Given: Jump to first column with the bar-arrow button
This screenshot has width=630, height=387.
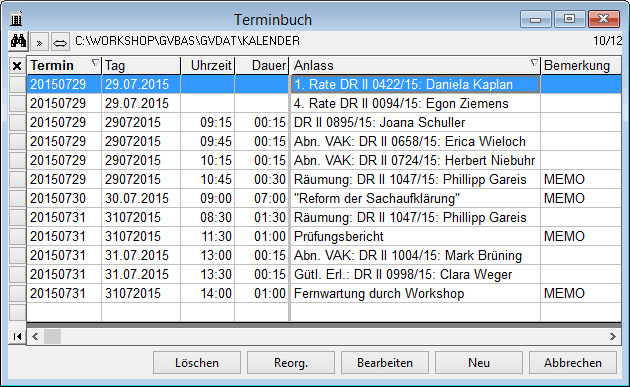Looking at the screenshot, I should 17,336.
